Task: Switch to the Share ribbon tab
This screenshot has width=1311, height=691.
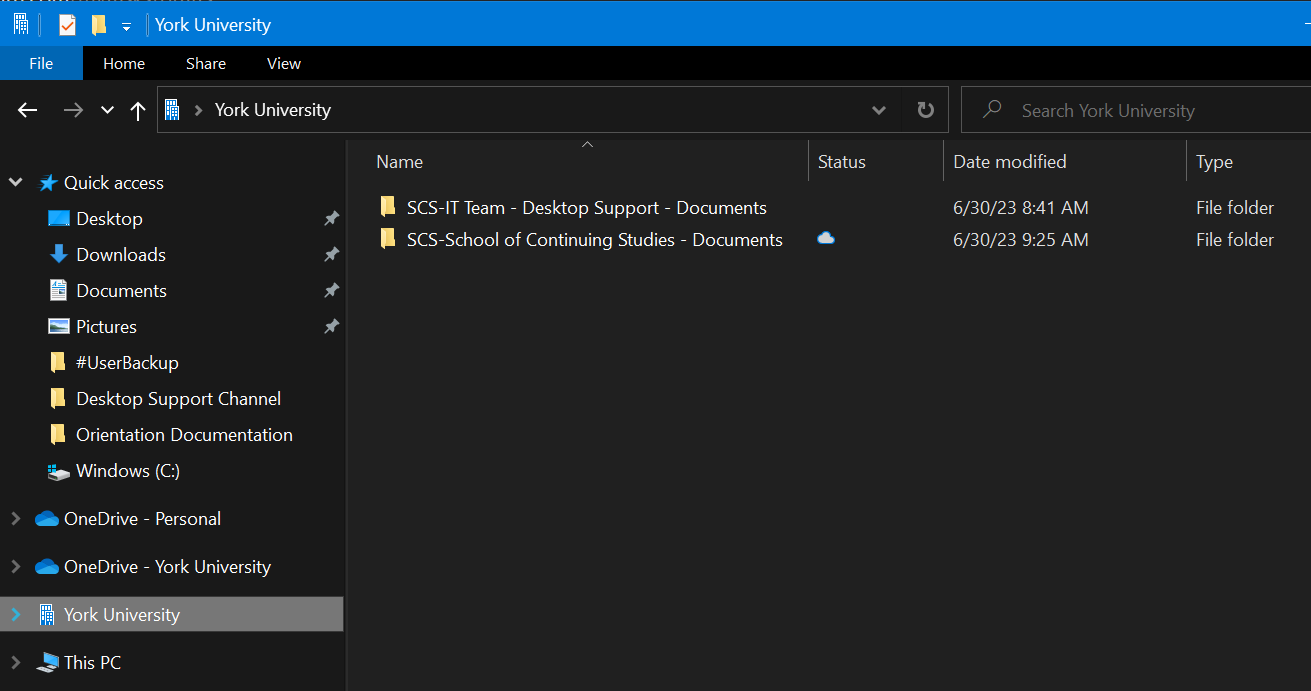Action: point(206,63)
